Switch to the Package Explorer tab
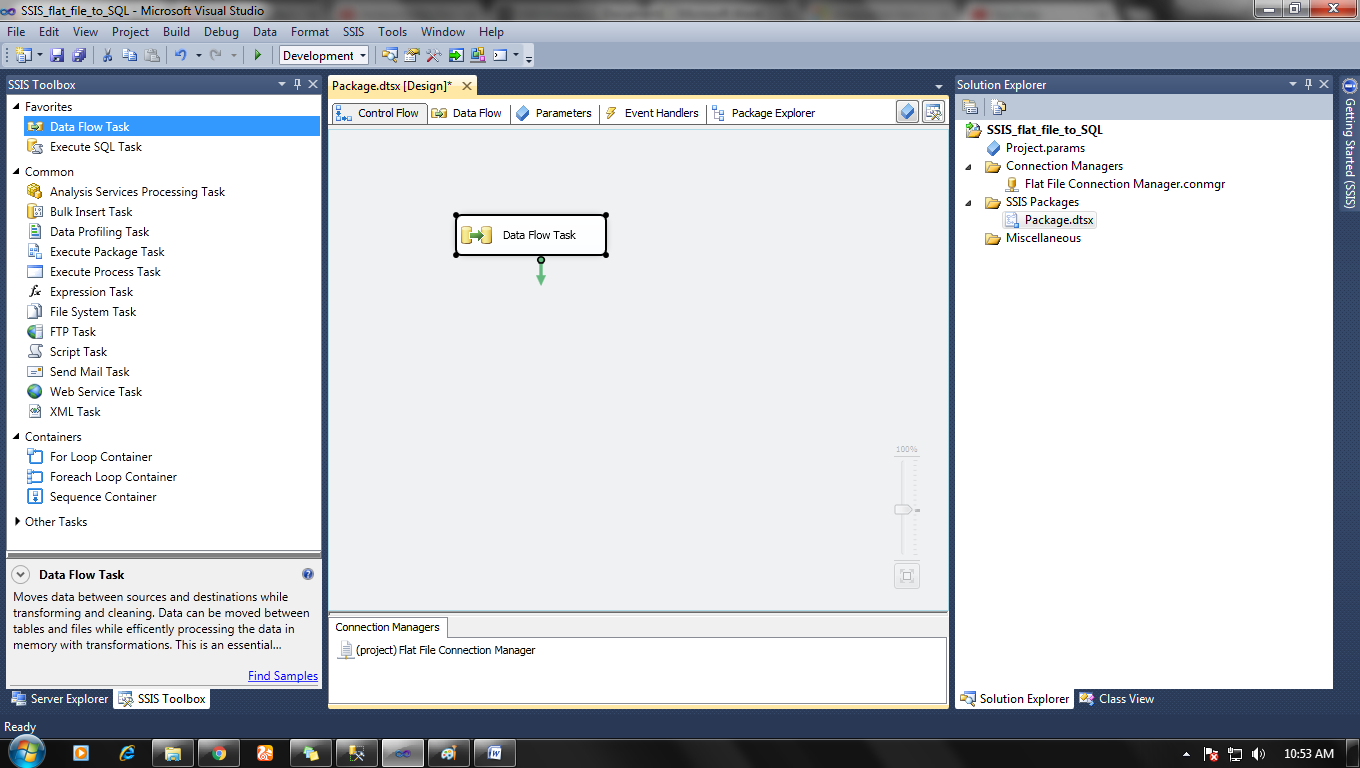This screenshot has width=1360, height=768. pyautogui.click(x=763, y=113)
